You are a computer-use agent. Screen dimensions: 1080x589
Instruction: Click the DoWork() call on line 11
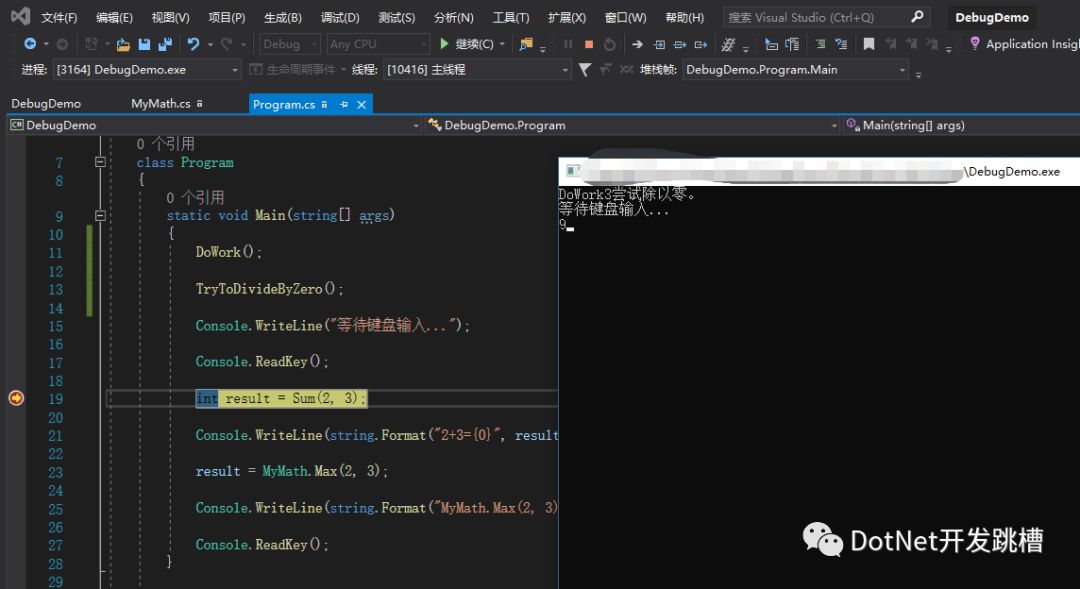(229, 252)
